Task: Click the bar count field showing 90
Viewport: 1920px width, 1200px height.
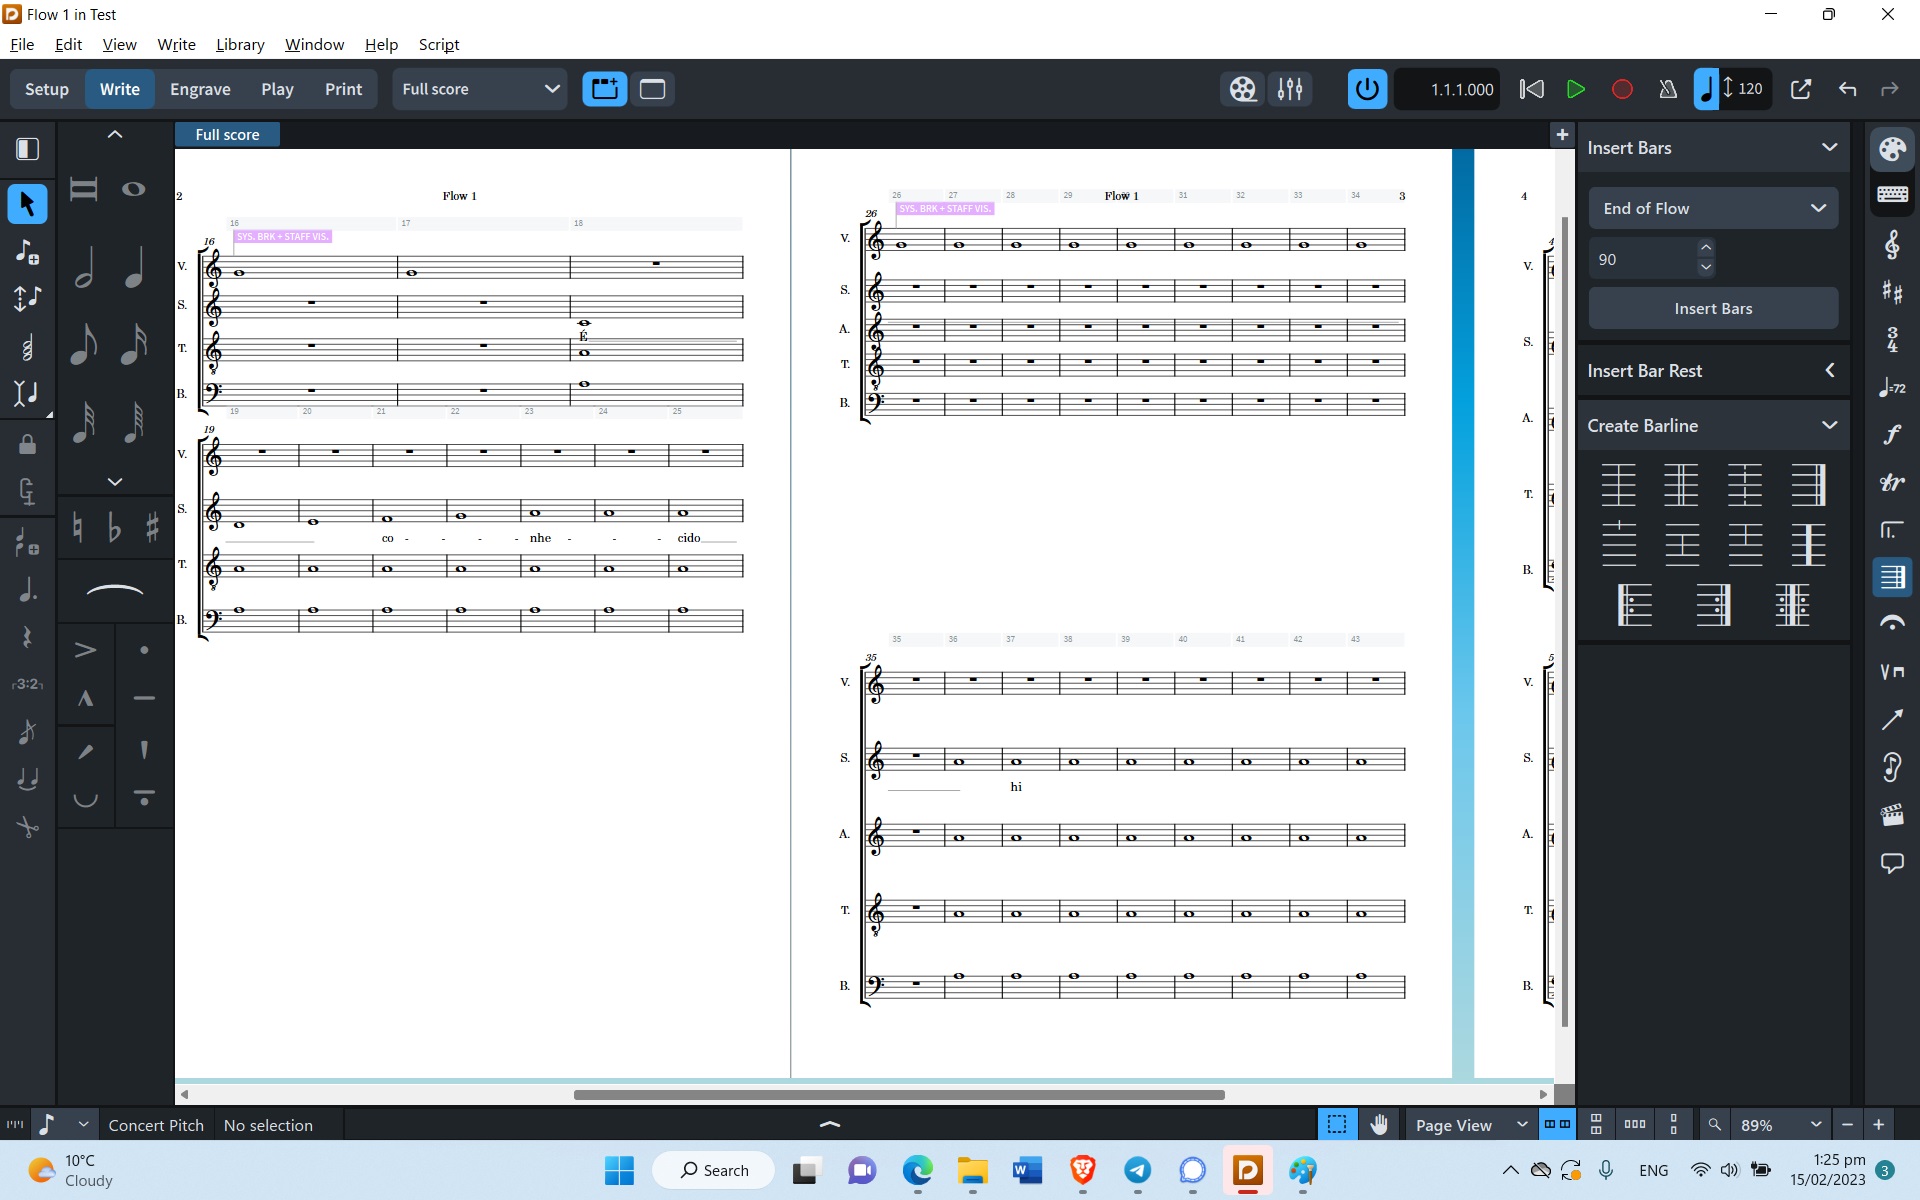Action: [1640, 259]
